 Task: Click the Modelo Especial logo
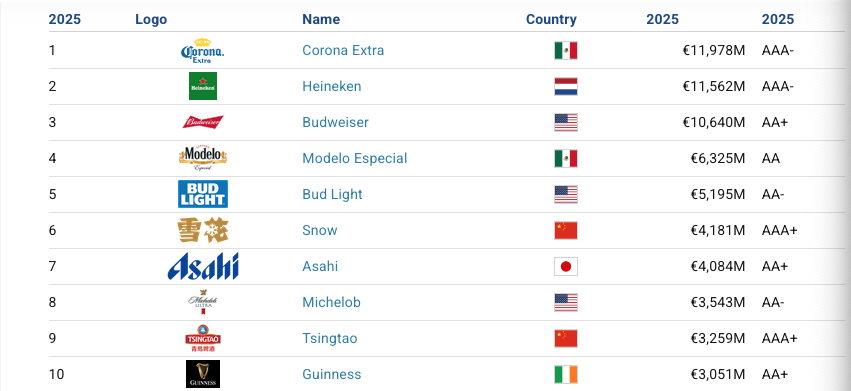[x=203, y=158]
